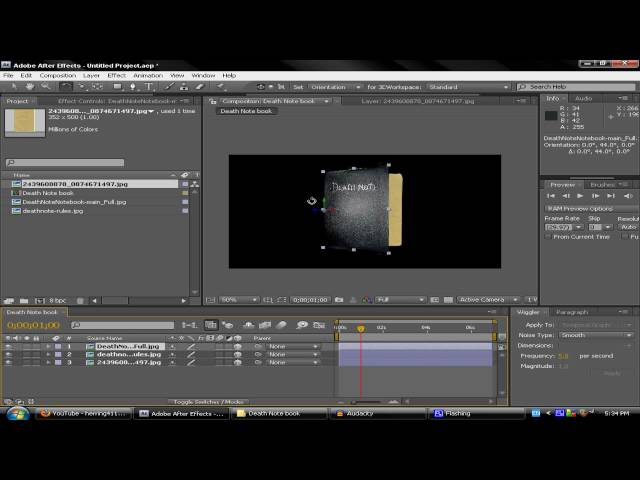Toggle 3D layer switch for layer 1
This screenshot has width=640, height=480.
238,347
